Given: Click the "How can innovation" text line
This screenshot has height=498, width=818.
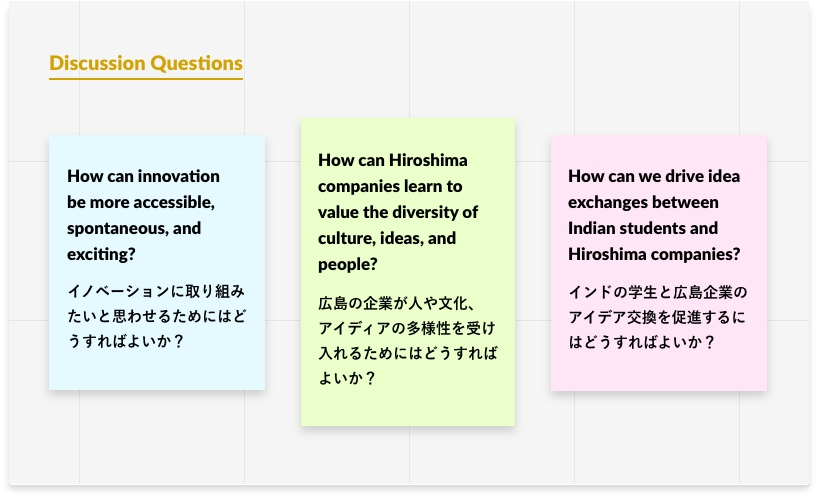Looking at the screenshot, I should pos(143,176).
